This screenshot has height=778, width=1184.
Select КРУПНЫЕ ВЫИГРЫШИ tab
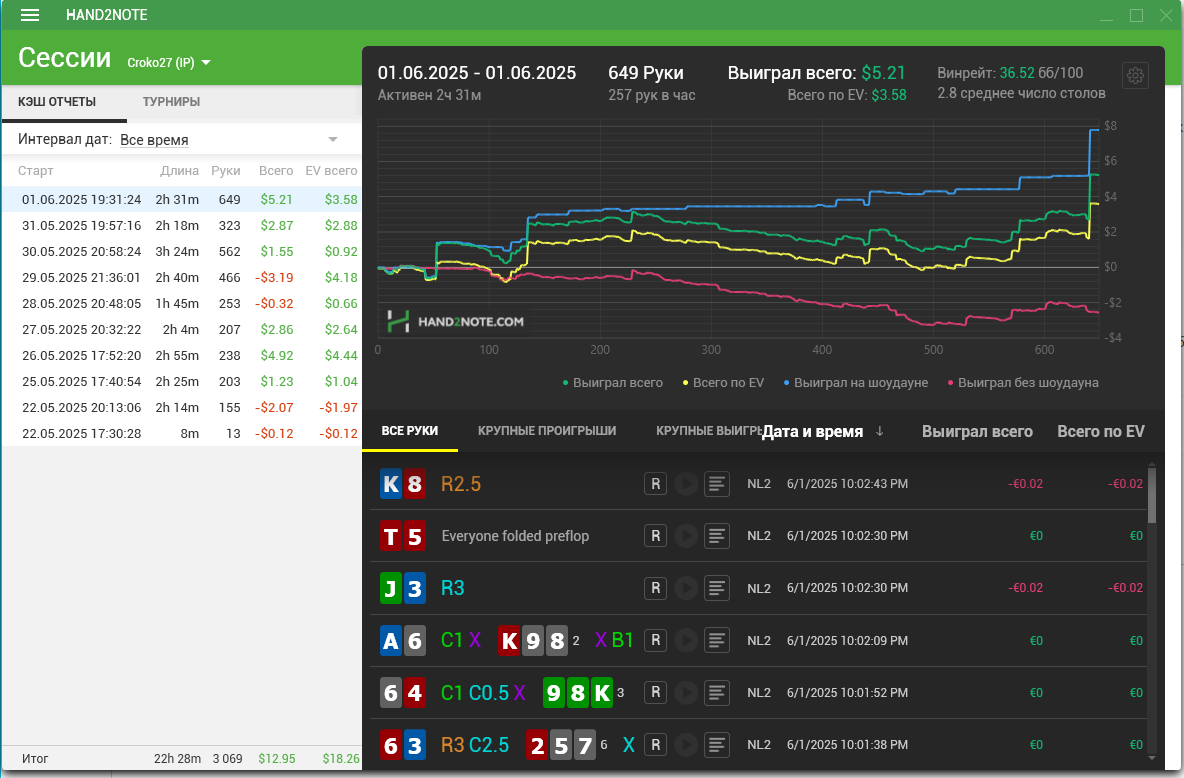pos(710,431)
